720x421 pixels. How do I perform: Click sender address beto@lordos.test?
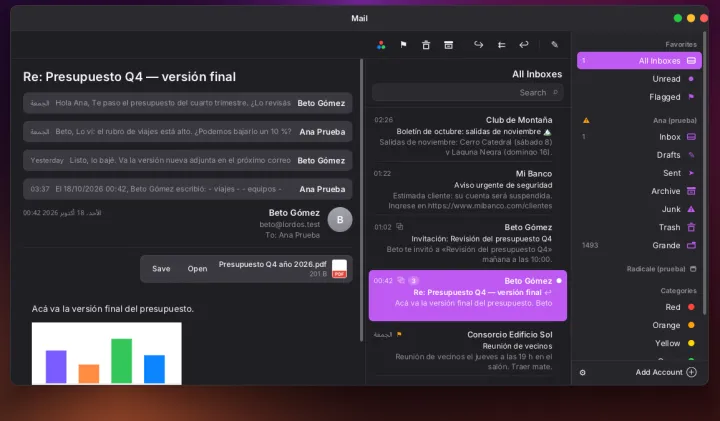coord(289,225)
